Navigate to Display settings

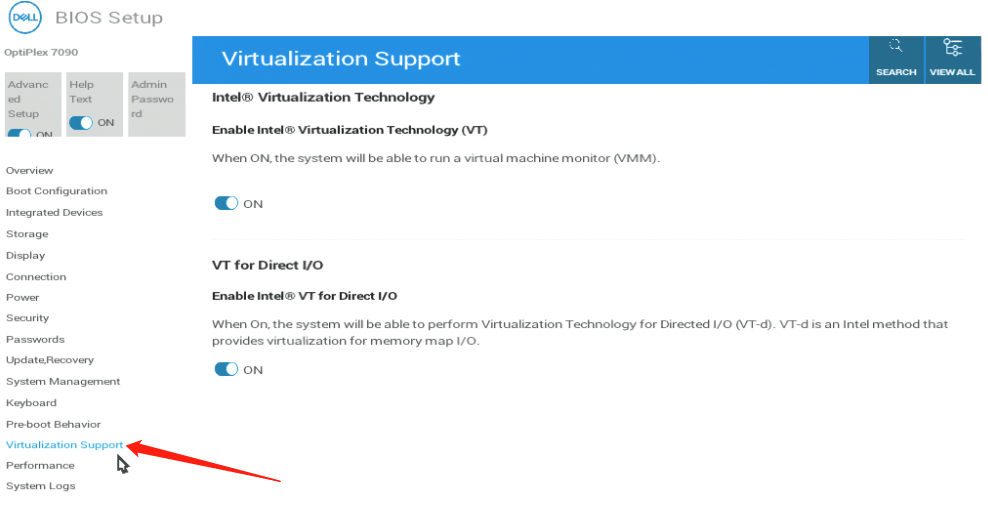(x=25, y=255)
